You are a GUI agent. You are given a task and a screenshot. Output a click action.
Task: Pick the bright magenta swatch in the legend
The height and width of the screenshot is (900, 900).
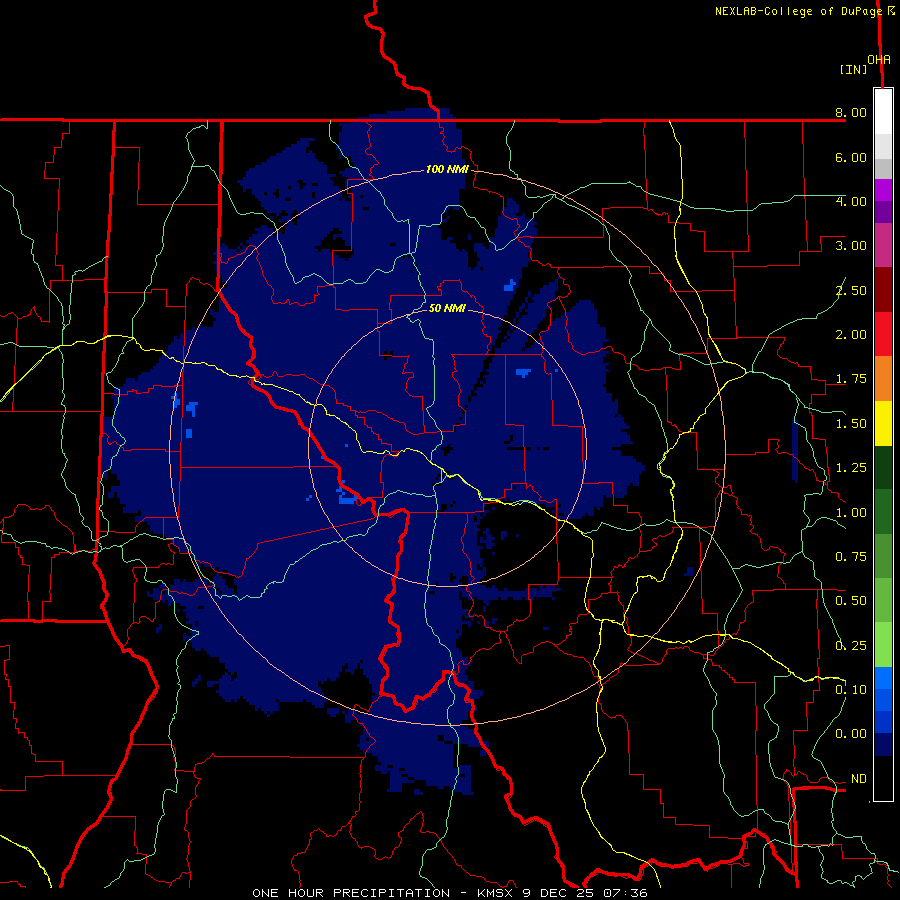(883, 190)
